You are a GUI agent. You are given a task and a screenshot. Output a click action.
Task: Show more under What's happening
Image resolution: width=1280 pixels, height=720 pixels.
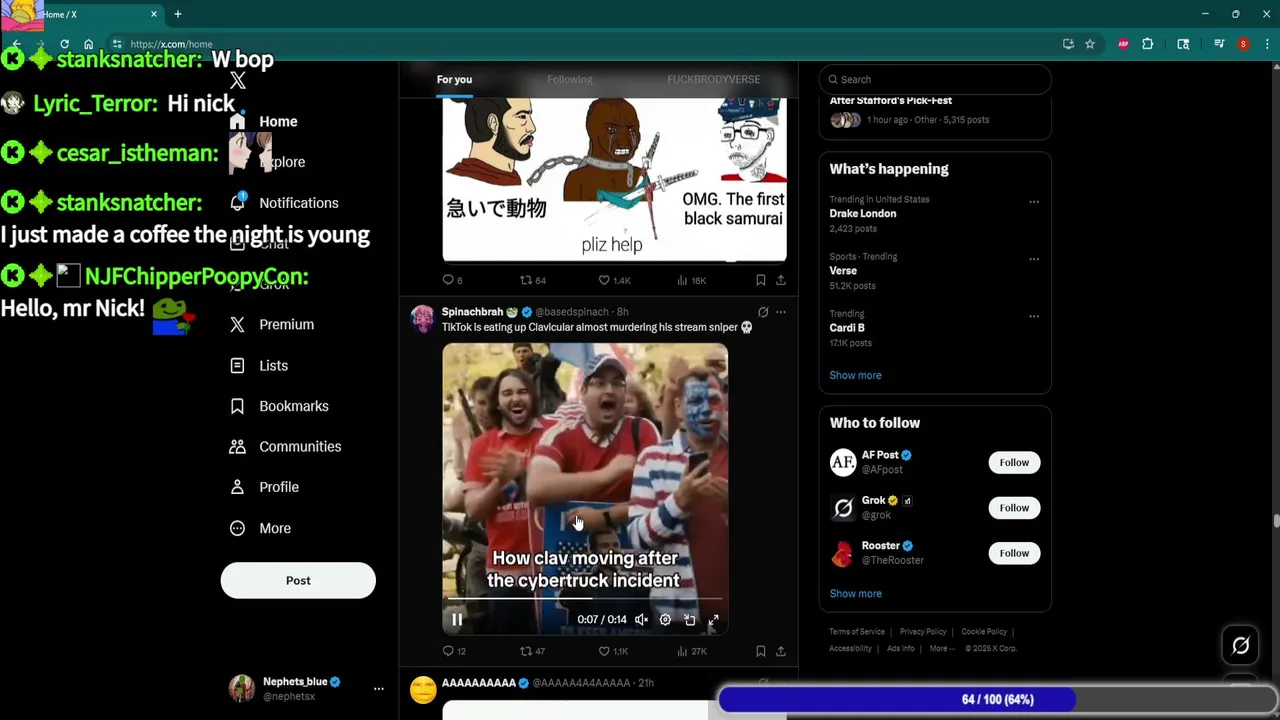click(x=855, y=375)
